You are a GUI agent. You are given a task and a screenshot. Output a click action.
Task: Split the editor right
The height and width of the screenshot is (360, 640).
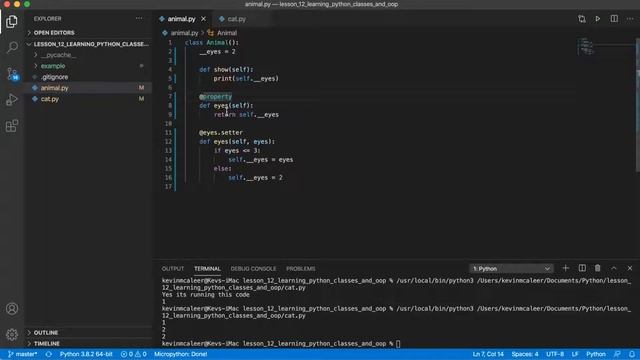(x=614, y=19)
